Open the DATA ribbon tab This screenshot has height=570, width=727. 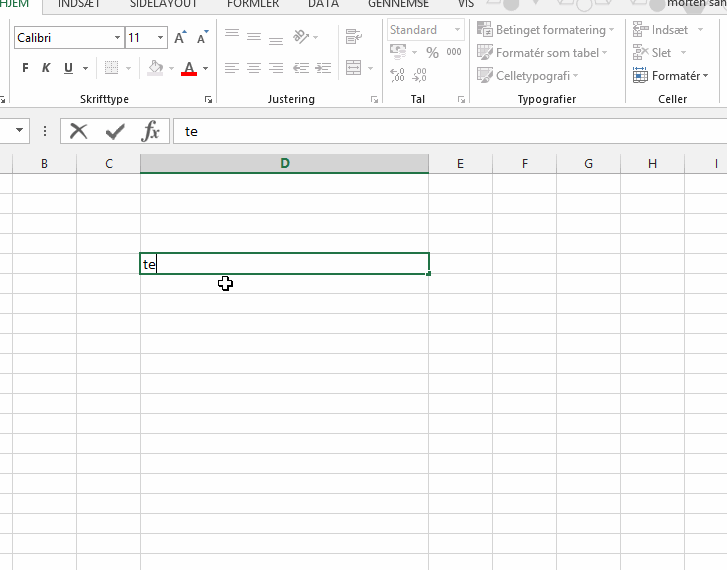click(323, 4)
